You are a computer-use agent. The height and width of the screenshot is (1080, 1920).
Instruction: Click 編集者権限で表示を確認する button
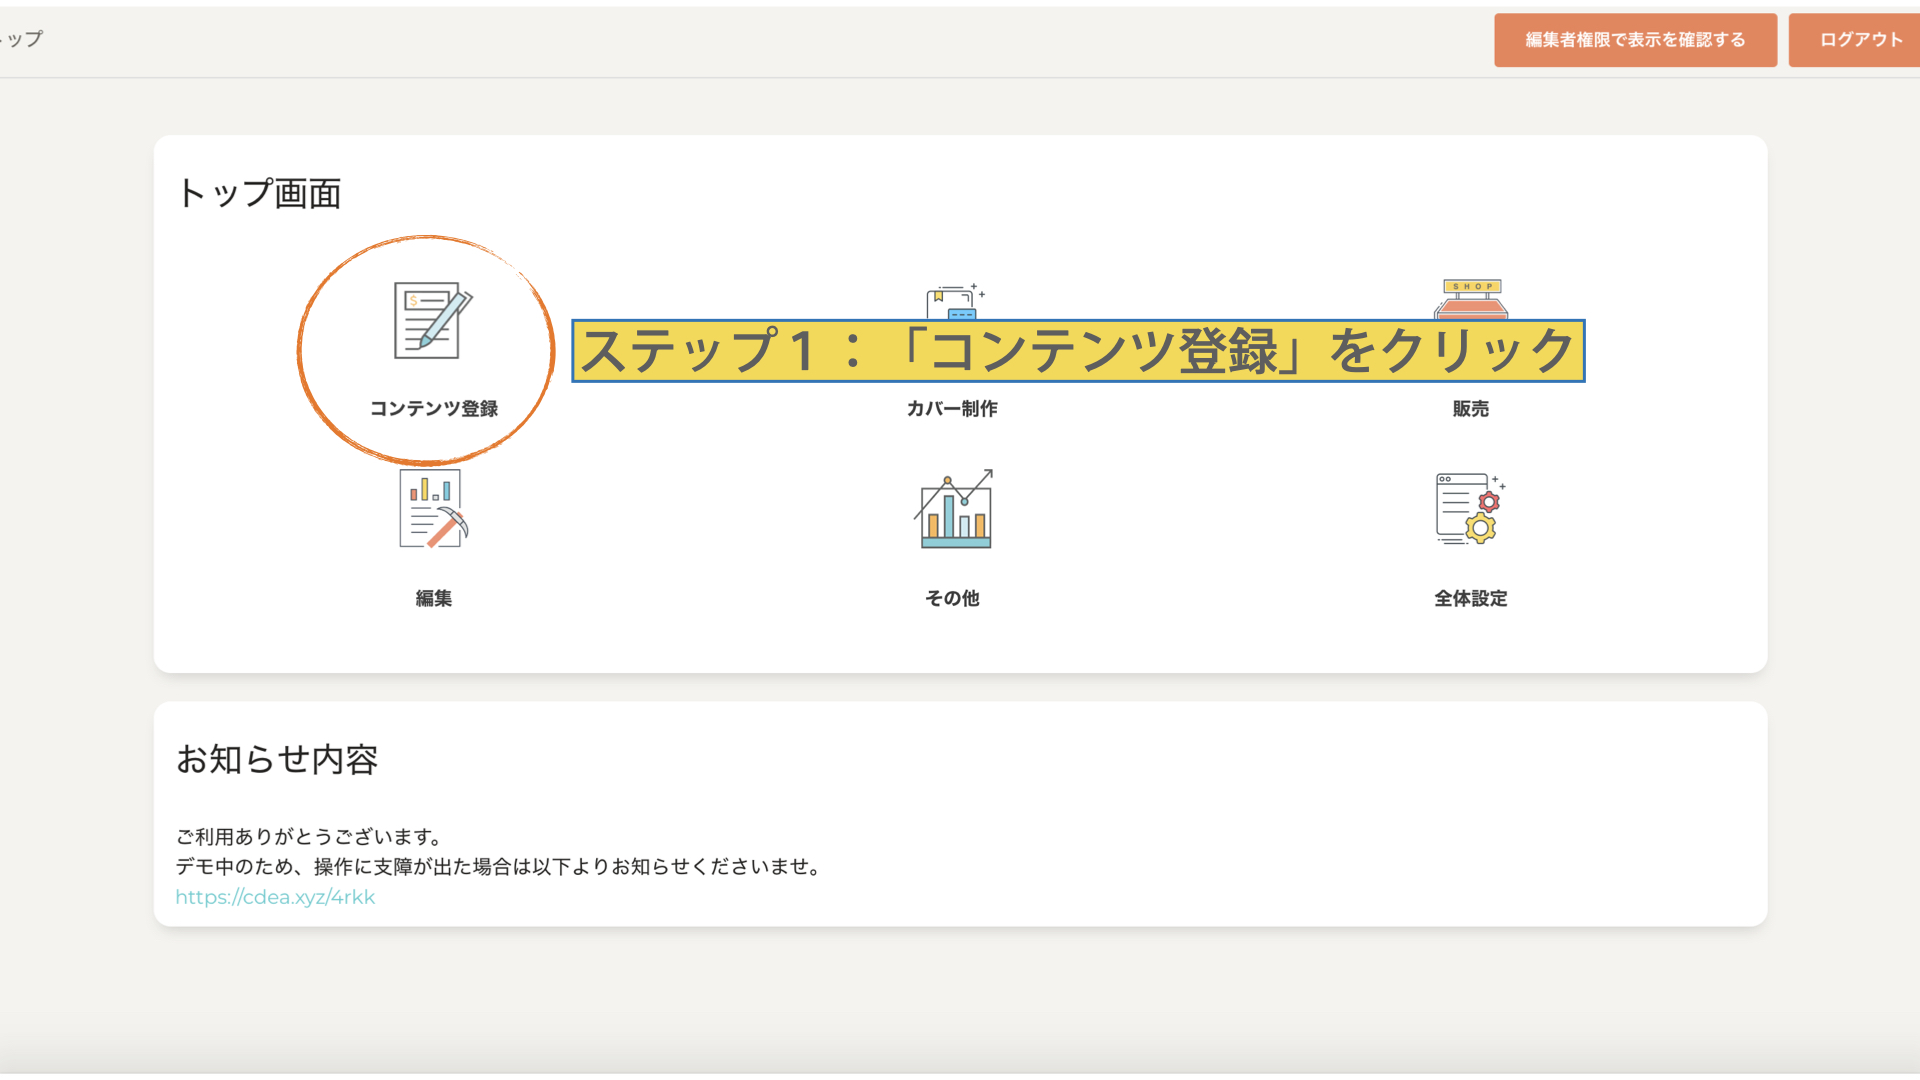1635,40
